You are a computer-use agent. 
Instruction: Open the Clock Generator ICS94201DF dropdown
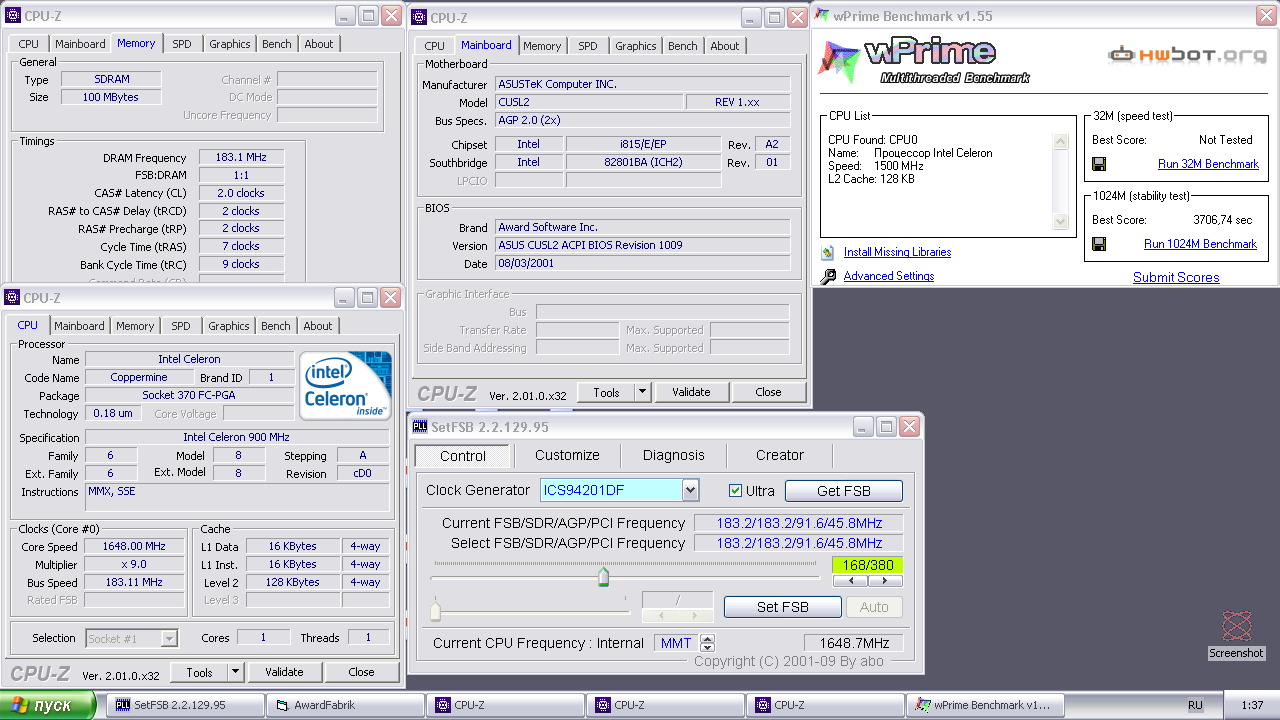pos(690,490)
